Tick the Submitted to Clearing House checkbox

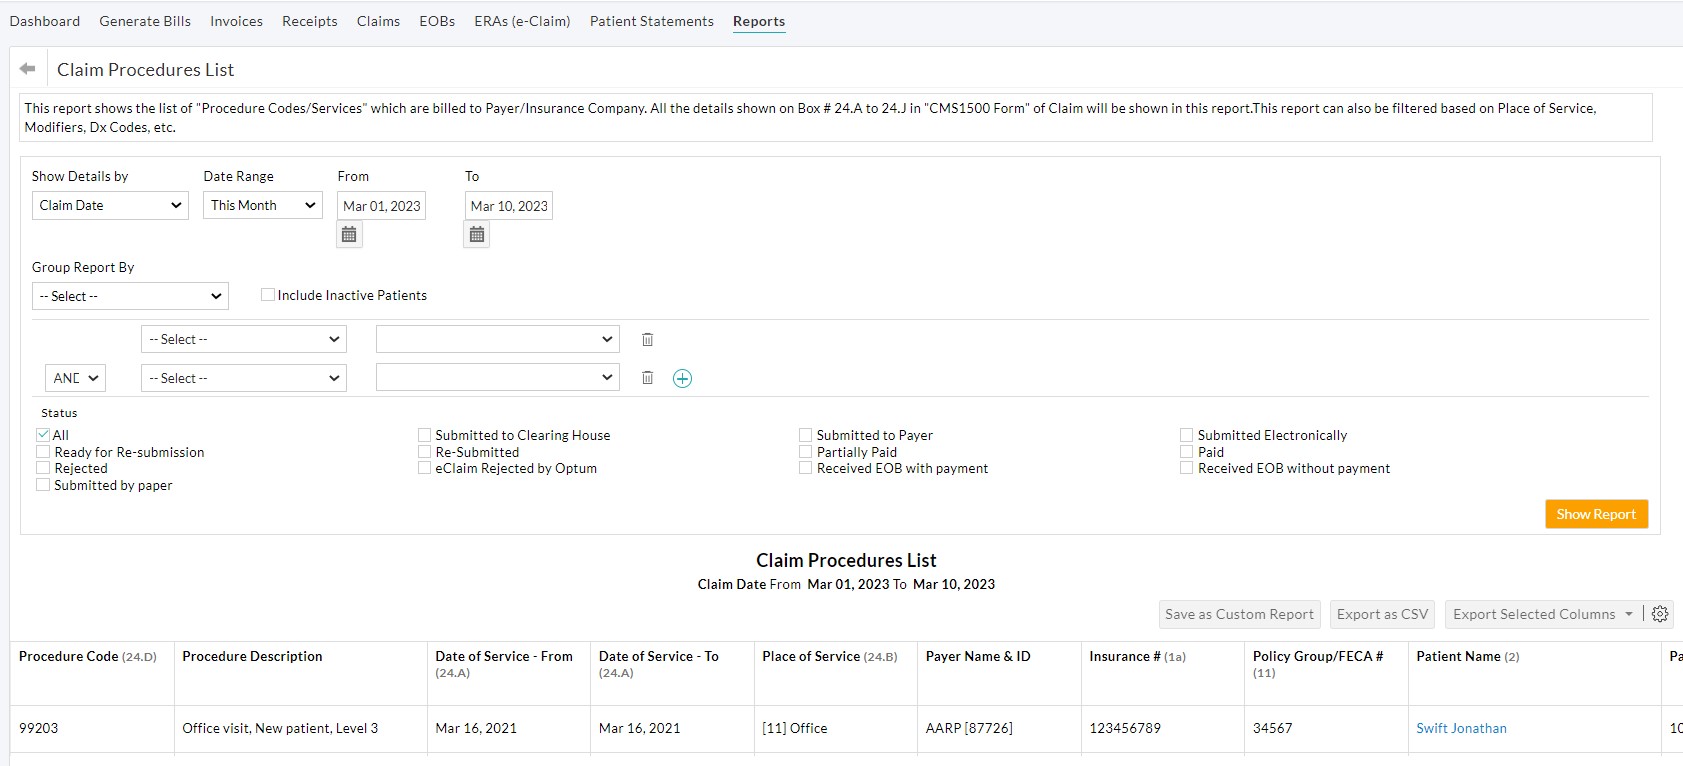[424, 435]
